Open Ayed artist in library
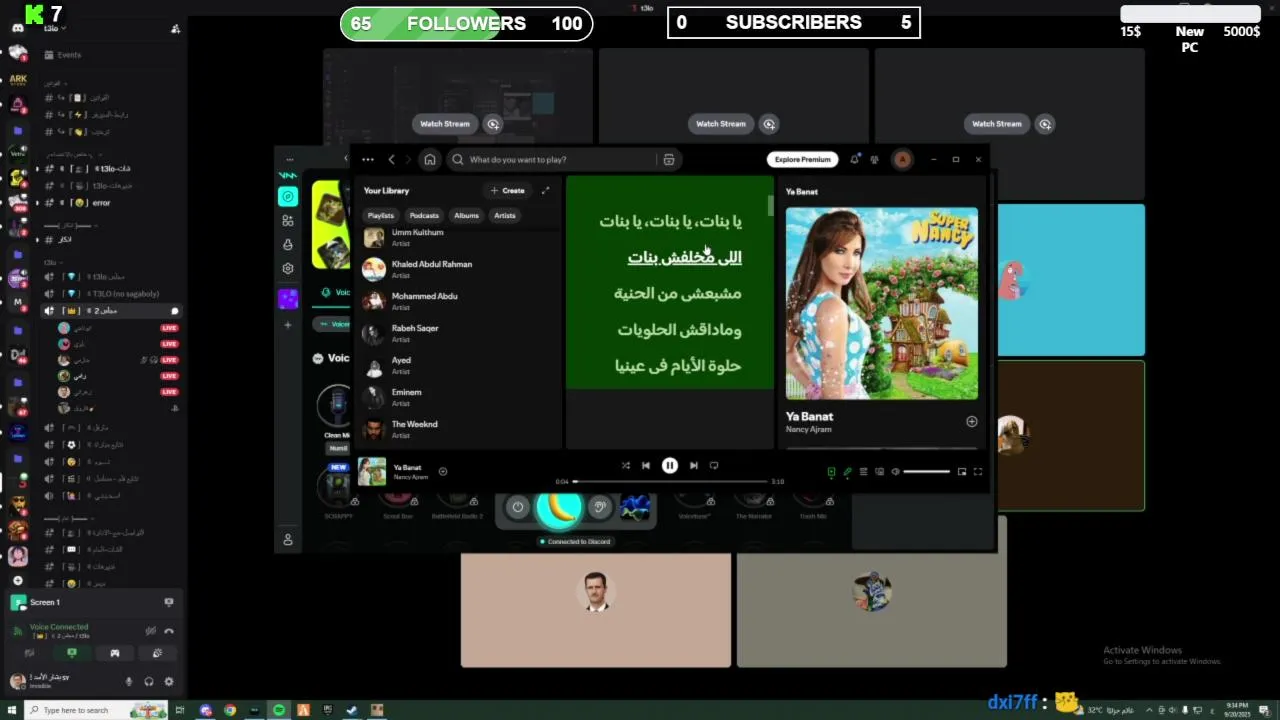The image size is (1280, 720). [458, 365]
